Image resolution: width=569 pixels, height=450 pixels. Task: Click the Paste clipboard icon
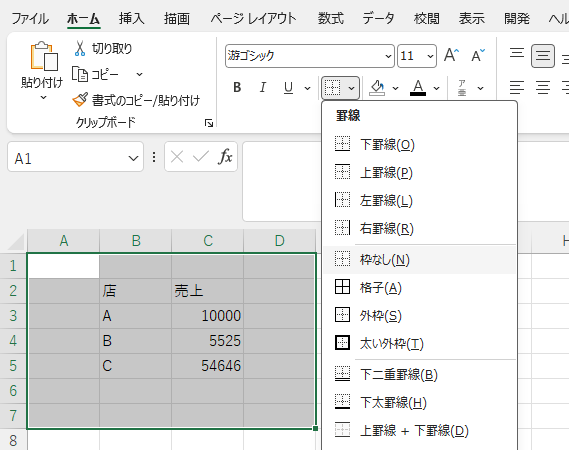(x=44, y=56)
